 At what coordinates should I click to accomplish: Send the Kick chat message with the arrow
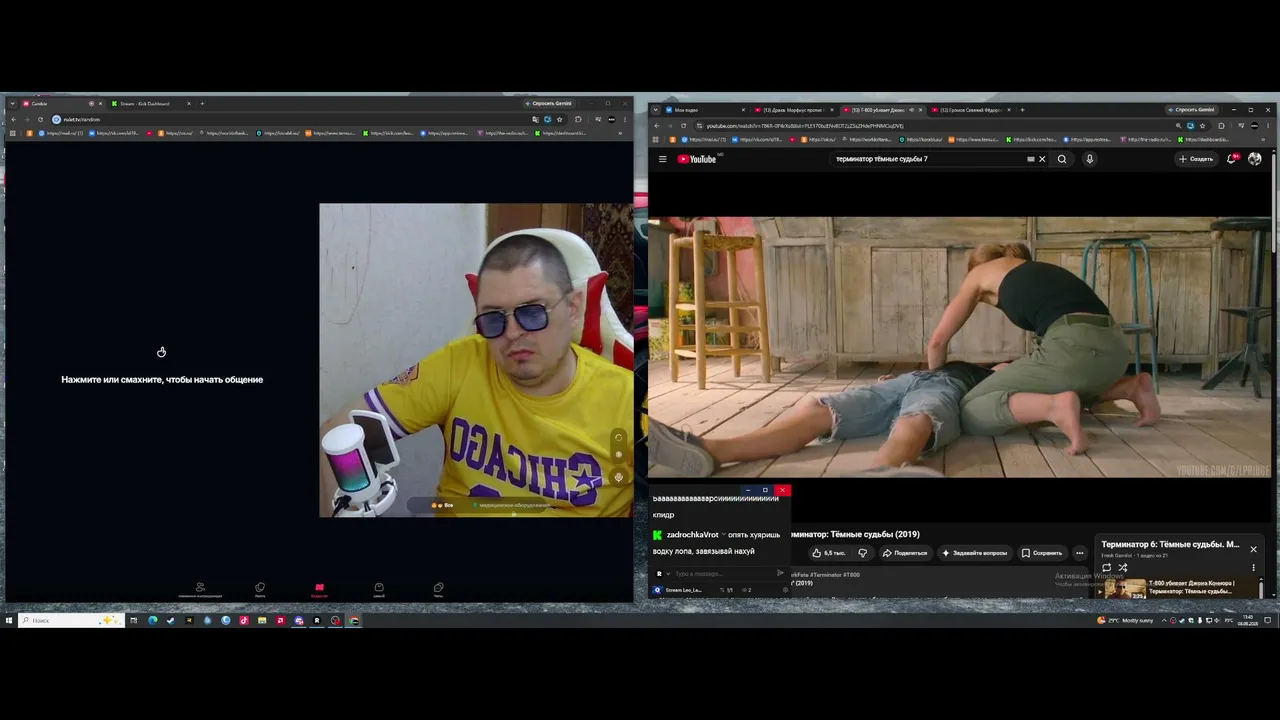pos(780,574)
